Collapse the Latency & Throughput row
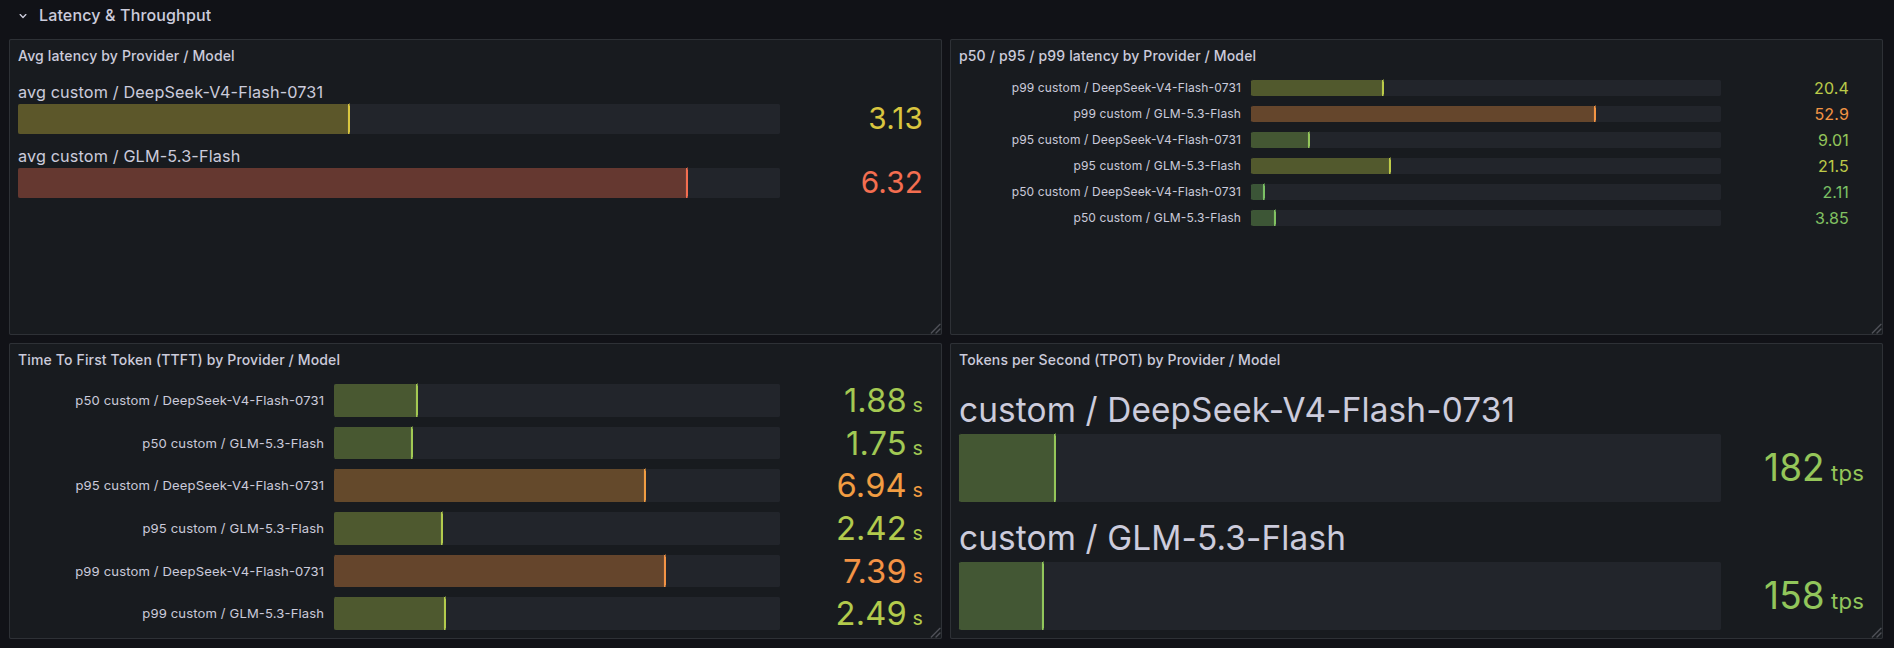 pos(23,16)
